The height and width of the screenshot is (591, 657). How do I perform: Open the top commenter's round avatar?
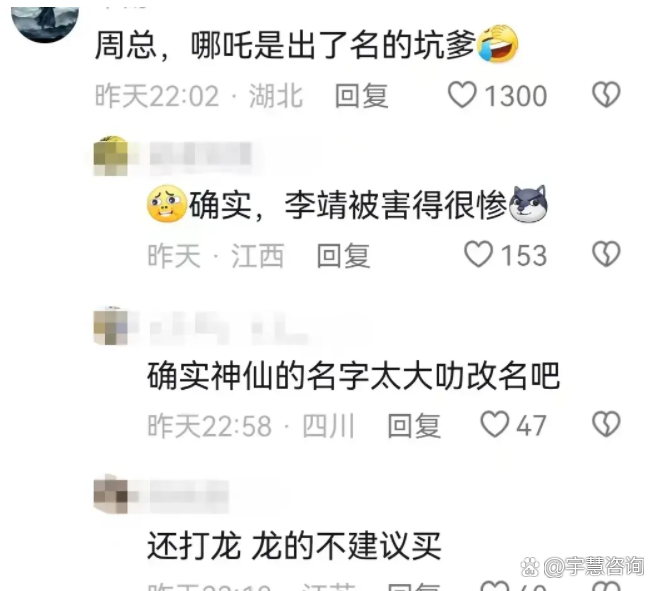45,23
